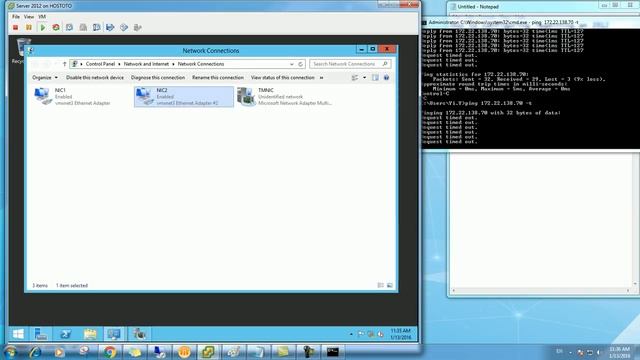The width and height of the screenshot is (640, 360).
Task: Open the File menu of VM console
Action: pos(16,17)
